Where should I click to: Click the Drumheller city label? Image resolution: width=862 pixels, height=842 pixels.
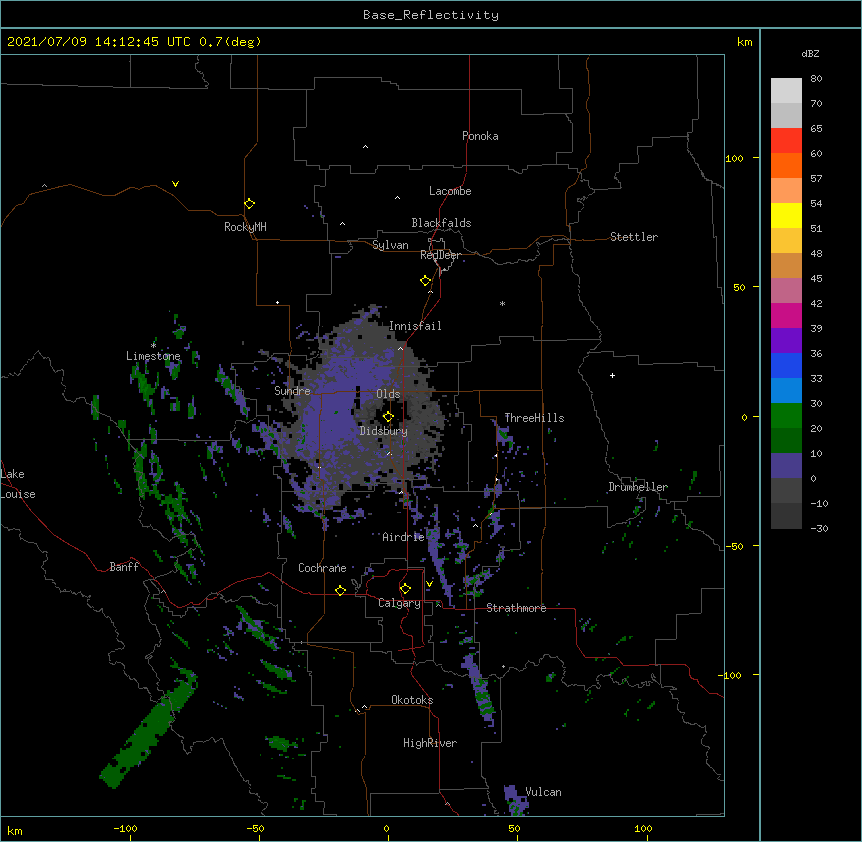click(x=638, y=487)
